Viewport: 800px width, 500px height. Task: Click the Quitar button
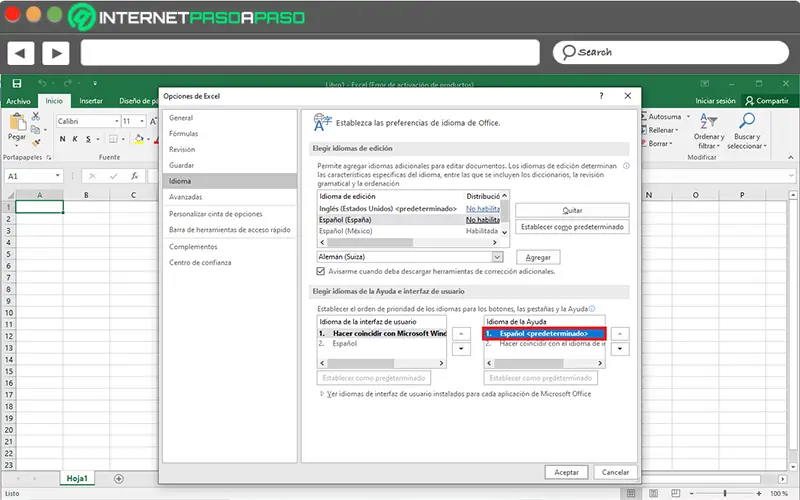[572, 210]
